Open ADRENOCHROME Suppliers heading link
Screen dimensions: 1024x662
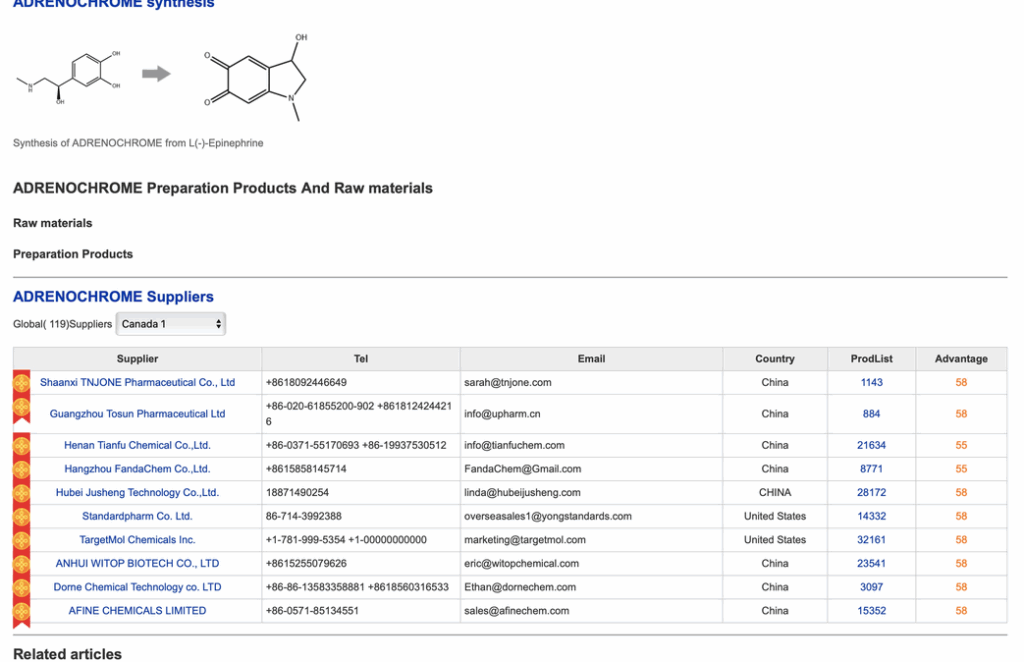coord(113,296)
